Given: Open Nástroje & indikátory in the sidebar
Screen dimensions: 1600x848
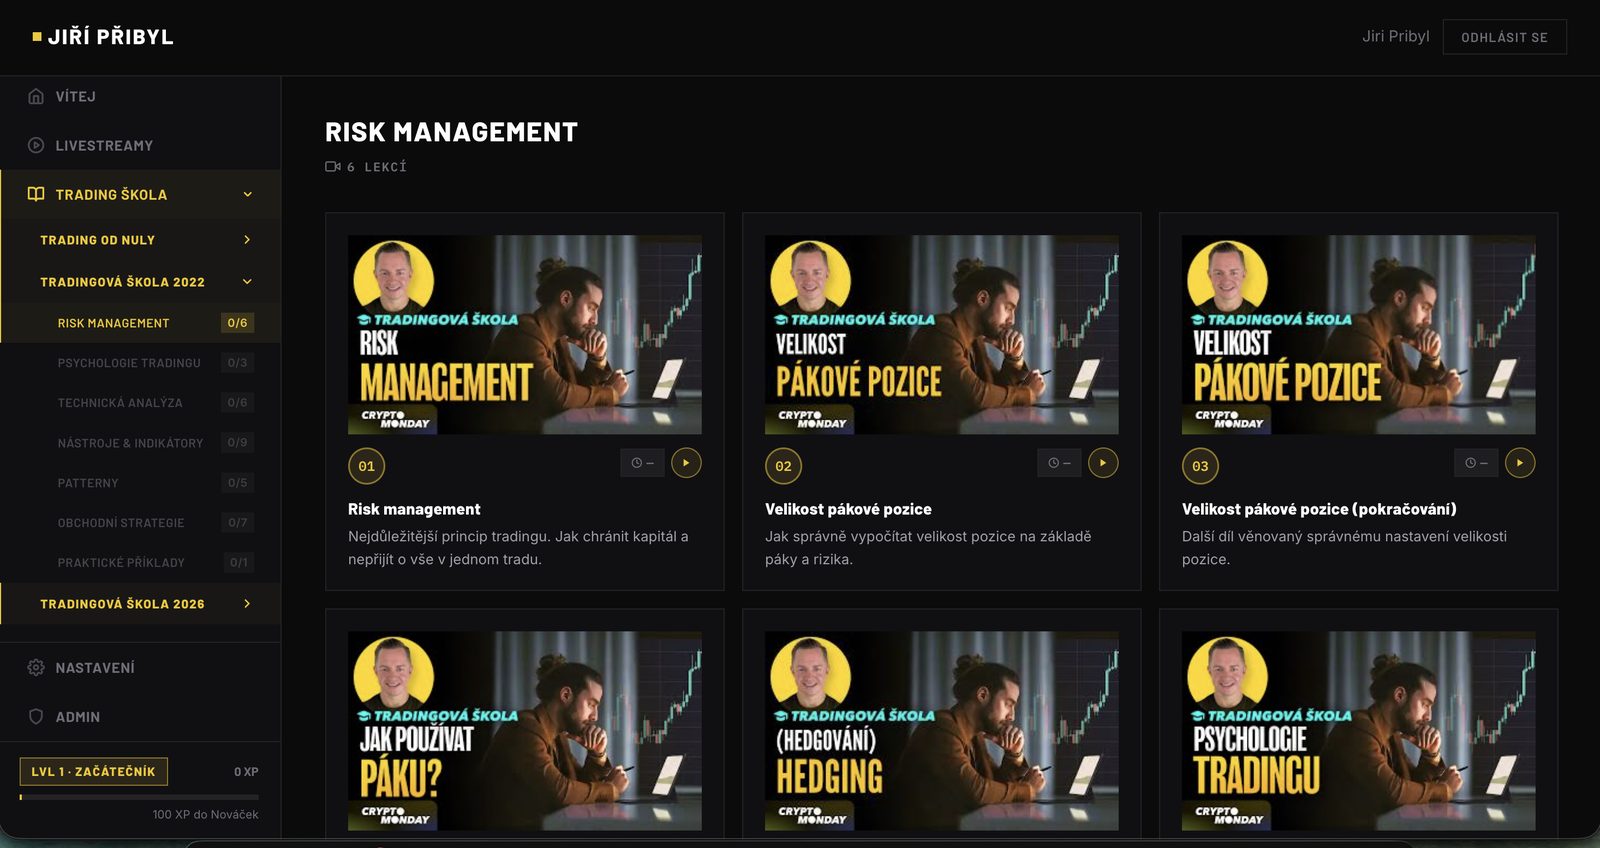Looking at the screenshot, I should click(140, 443).
